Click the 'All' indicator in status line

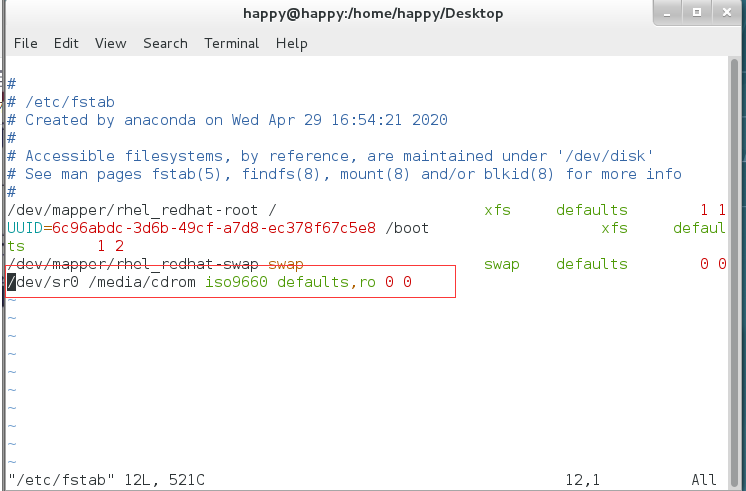pyautogui.click(x=704, y=480)
